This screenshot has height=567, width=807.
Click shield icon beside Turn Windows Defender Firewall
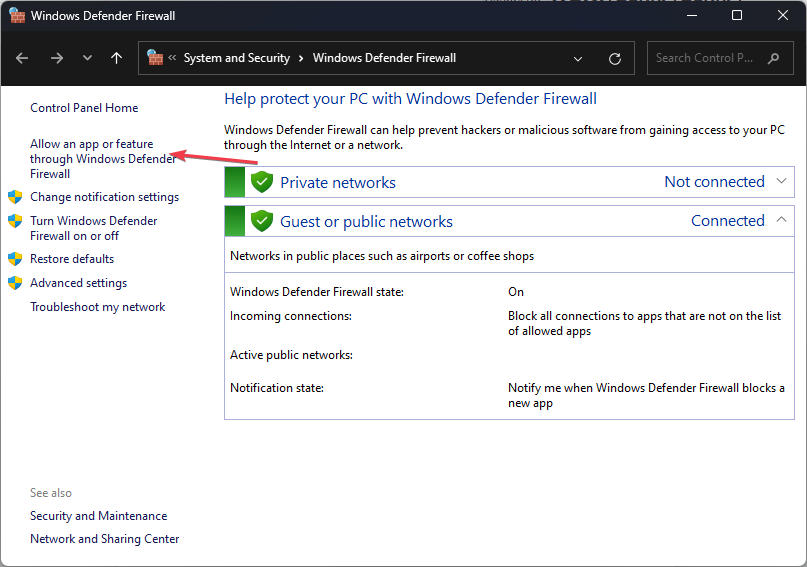15,221
